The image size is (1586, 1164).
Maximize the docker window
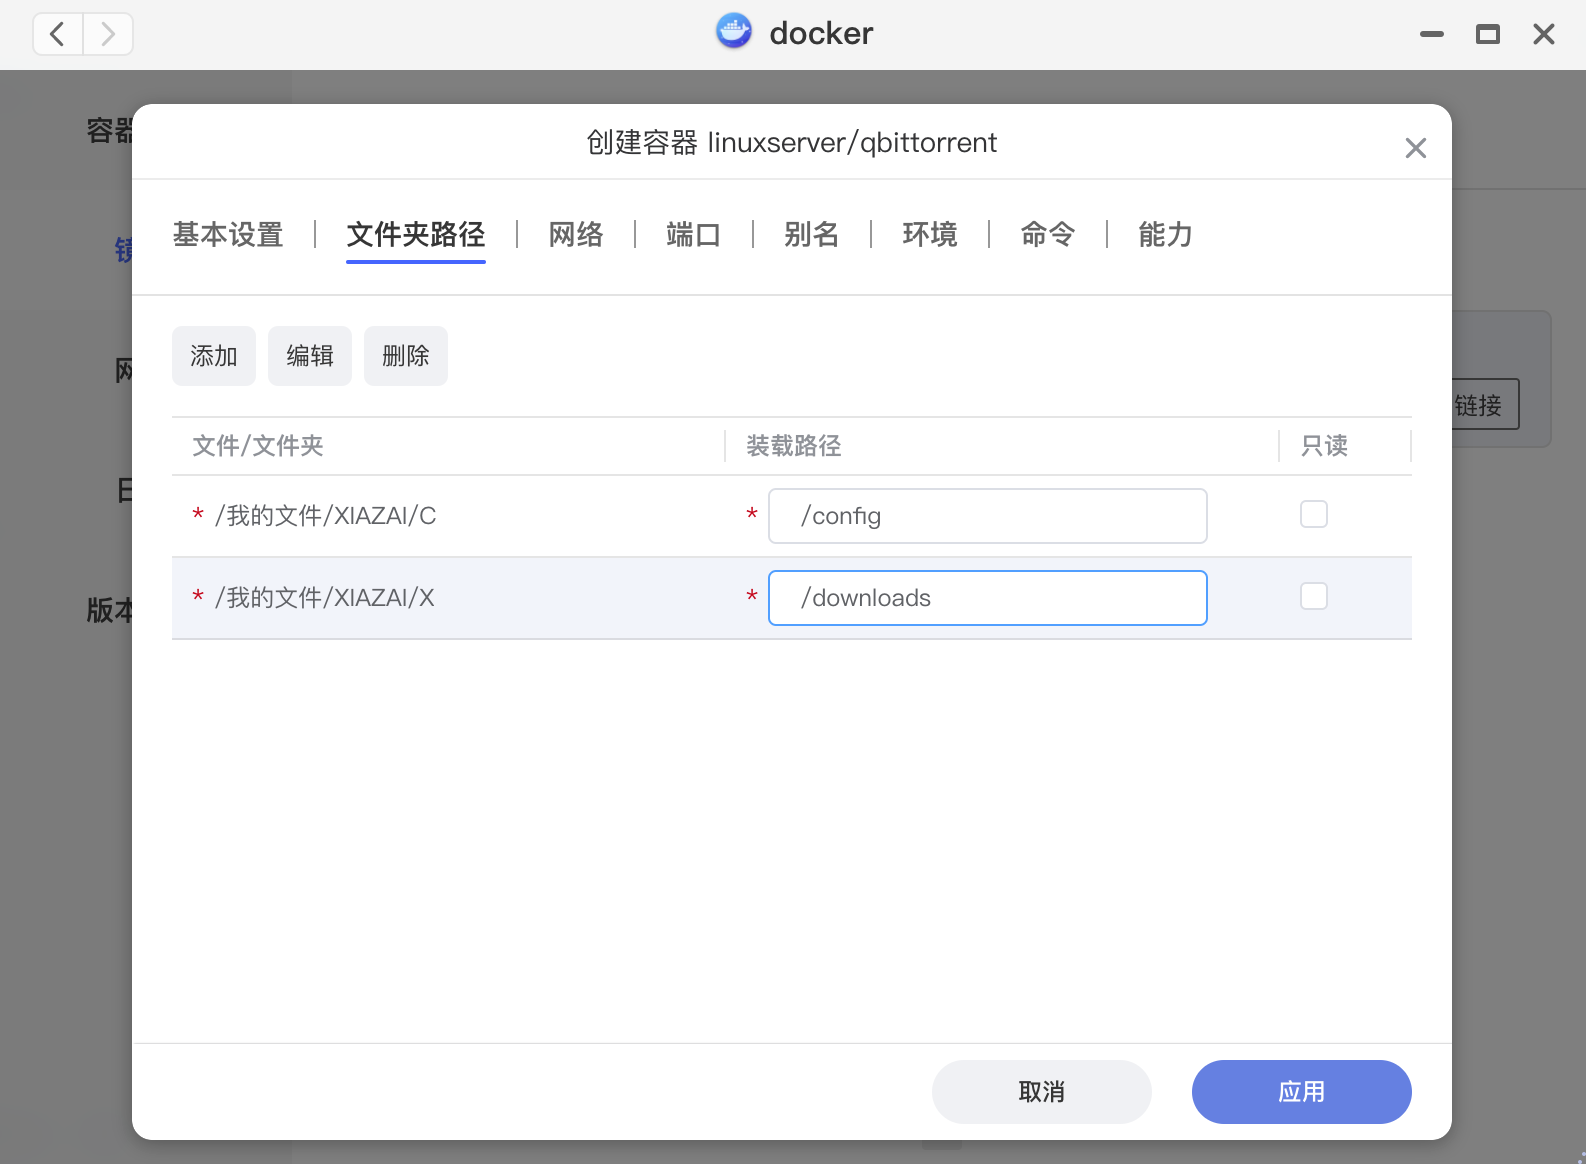1488,34
